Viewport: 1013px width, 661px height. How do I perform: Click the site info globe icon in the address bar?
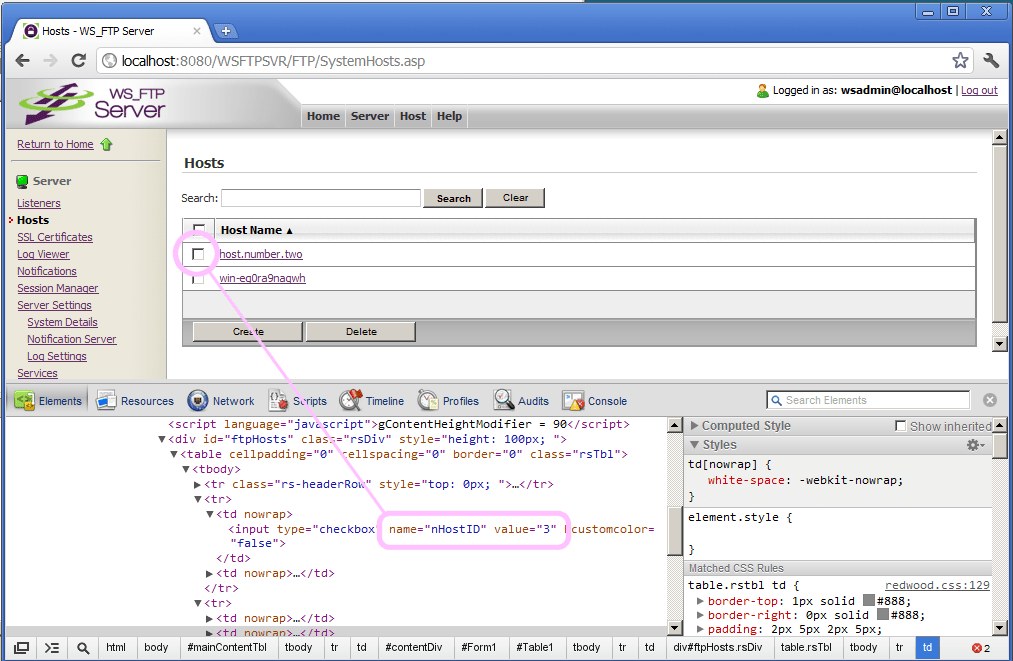(x=110, y=61)
